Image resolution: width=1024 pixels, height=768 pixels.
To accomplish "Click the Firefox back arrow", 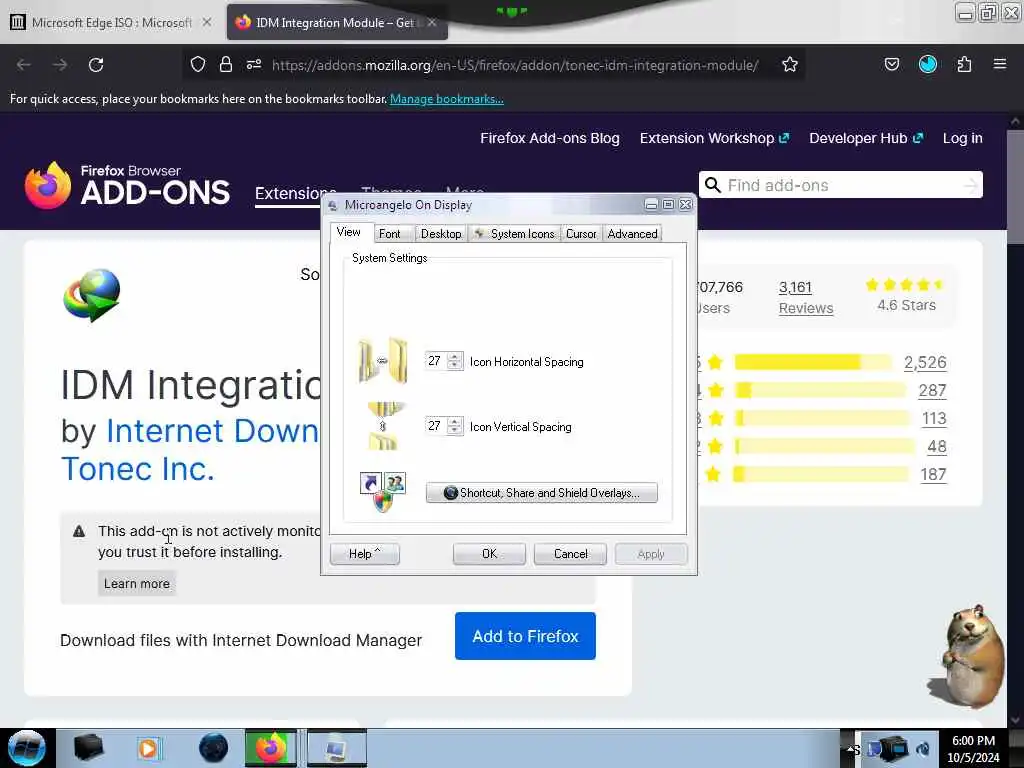I will coord(24,65).
